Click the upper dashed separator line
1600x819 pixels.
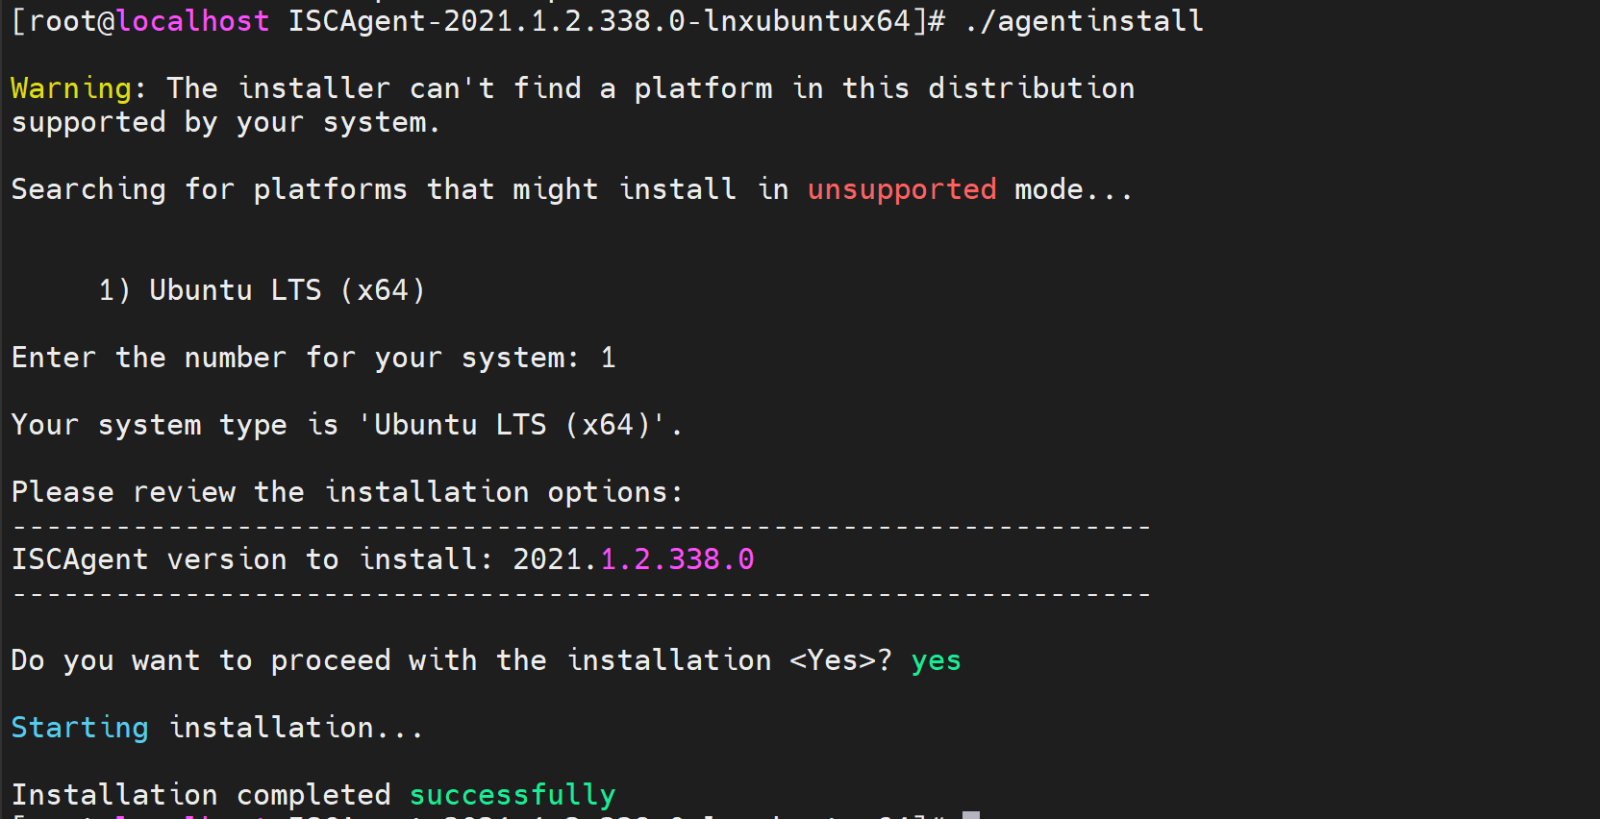[580, 526]
